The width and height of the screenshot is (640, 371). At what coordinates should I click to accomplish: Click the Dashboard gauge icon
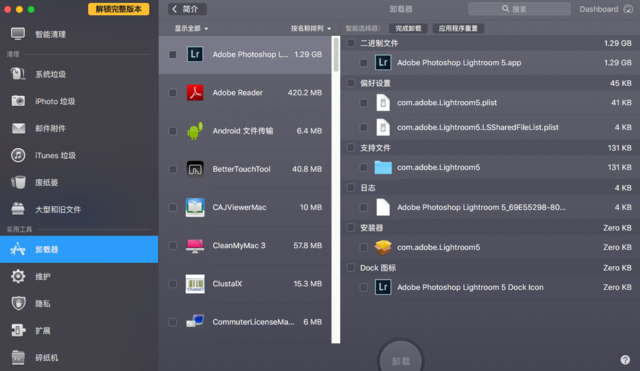[628, 9]
